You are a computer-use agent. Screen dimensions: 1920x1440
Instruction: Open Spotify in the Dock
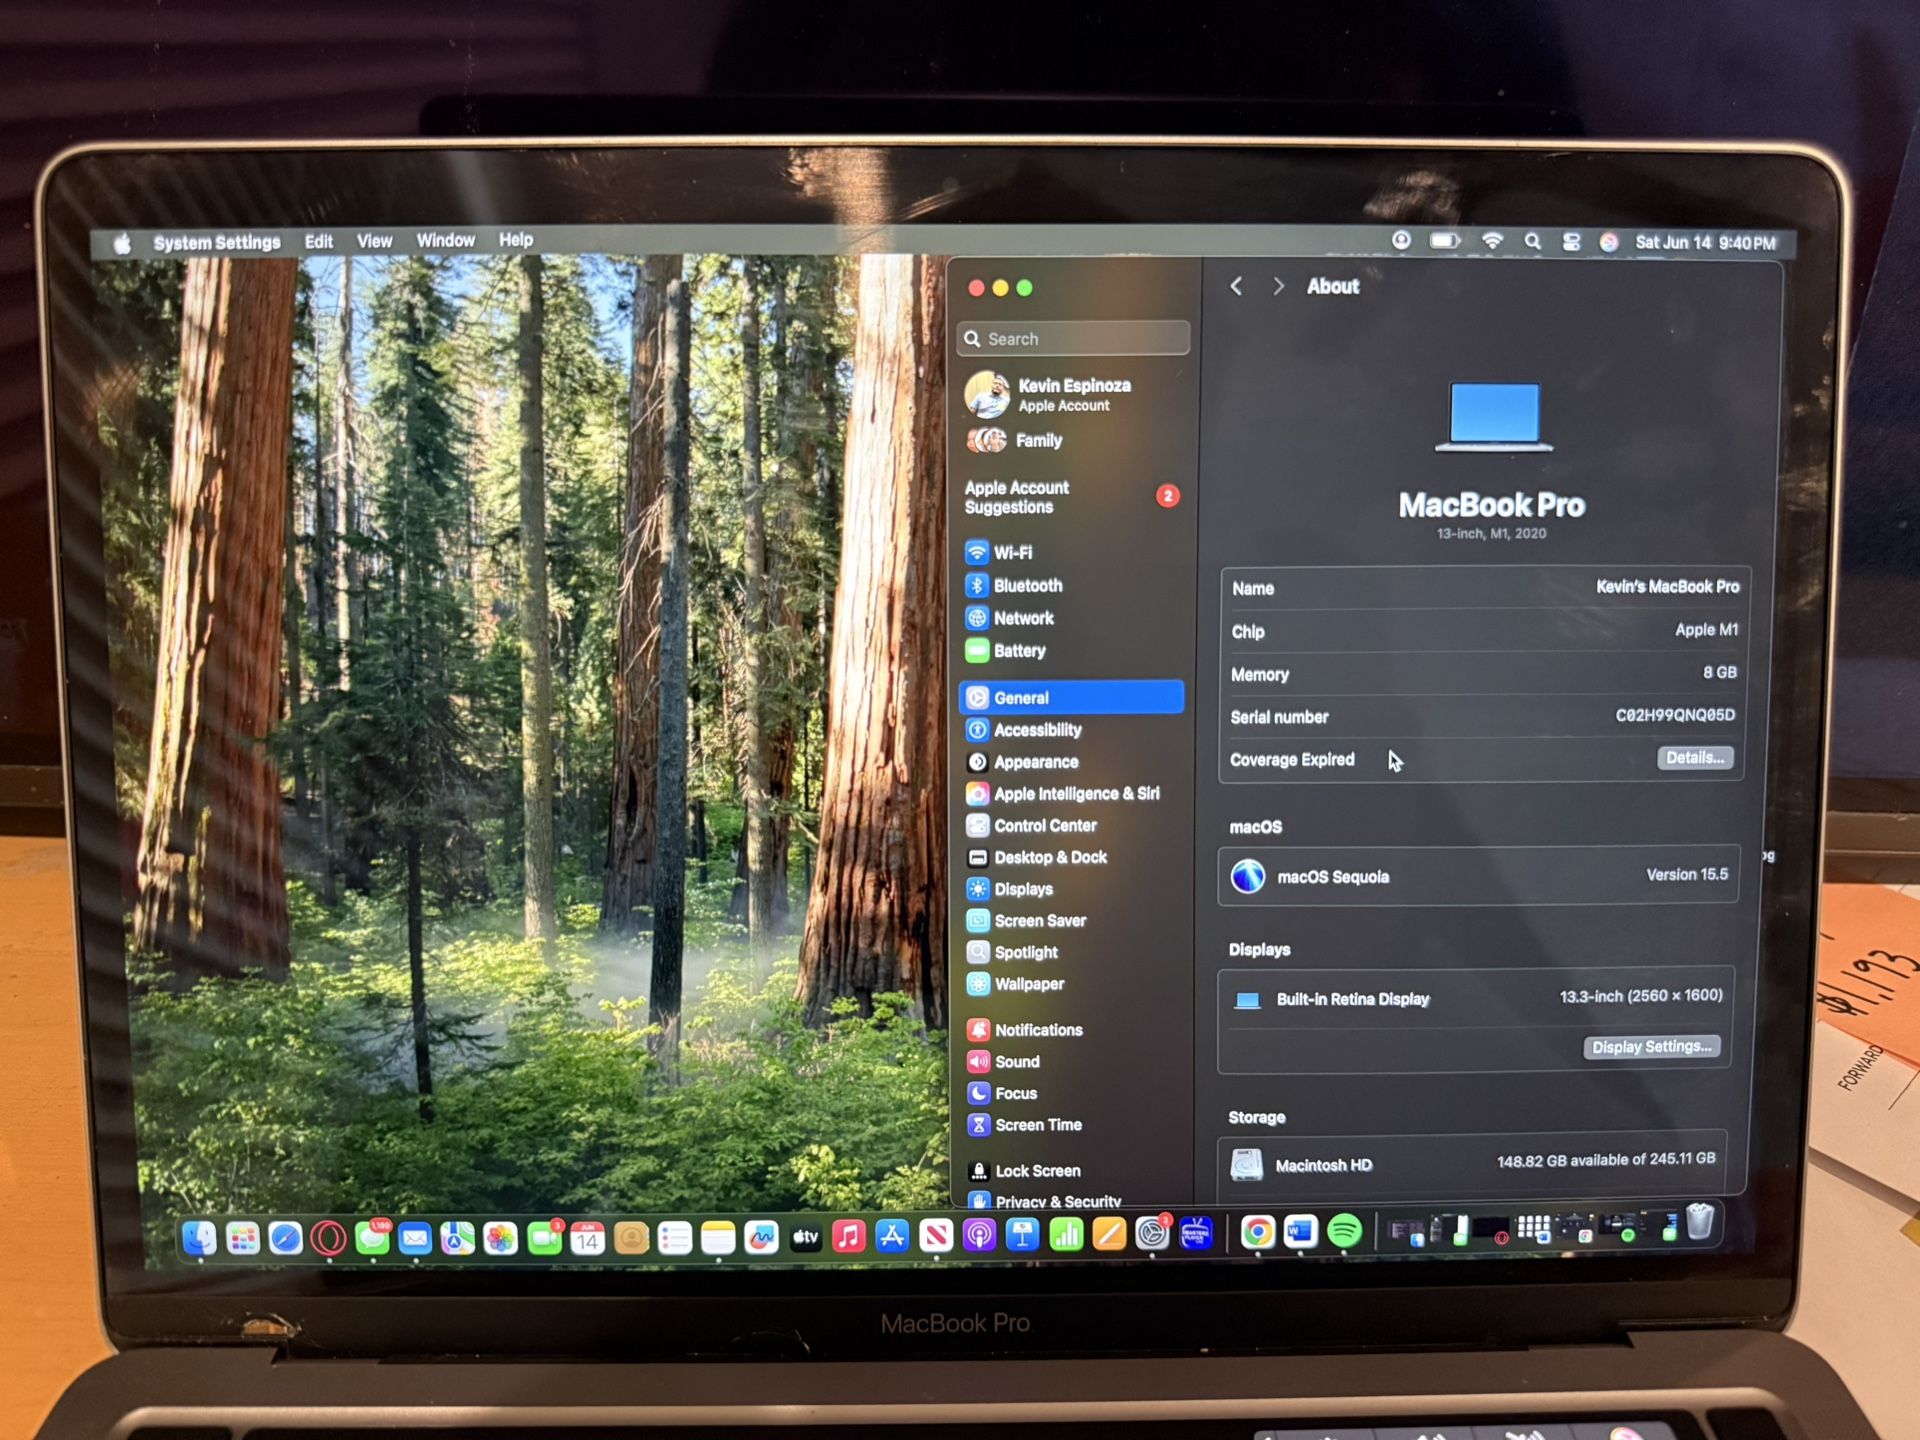tap(1345, 1232)
